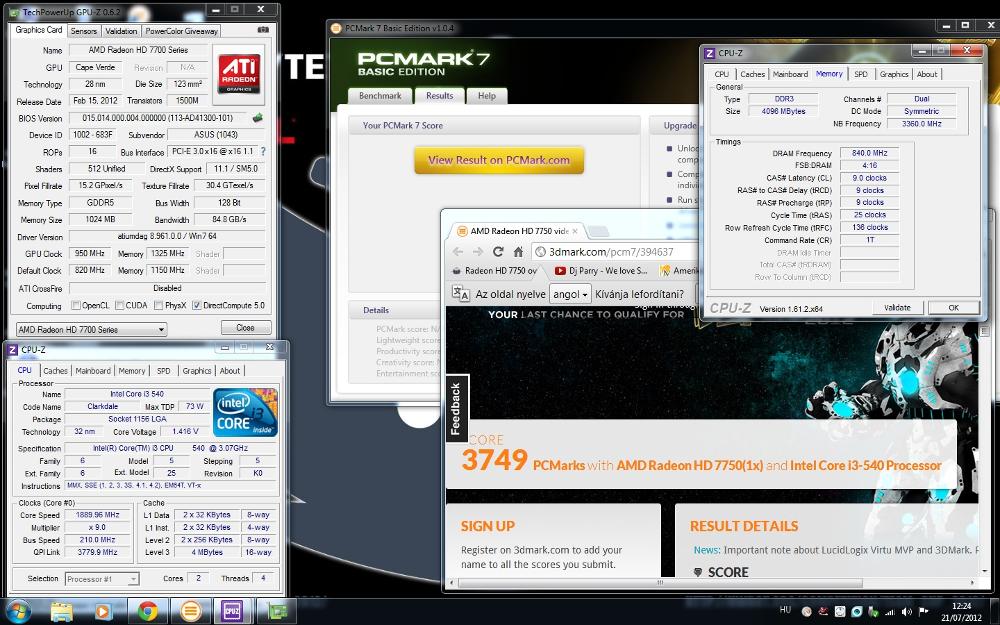Toggle the OpenCL checkbox in GPU-Z

tap(76, 305)
